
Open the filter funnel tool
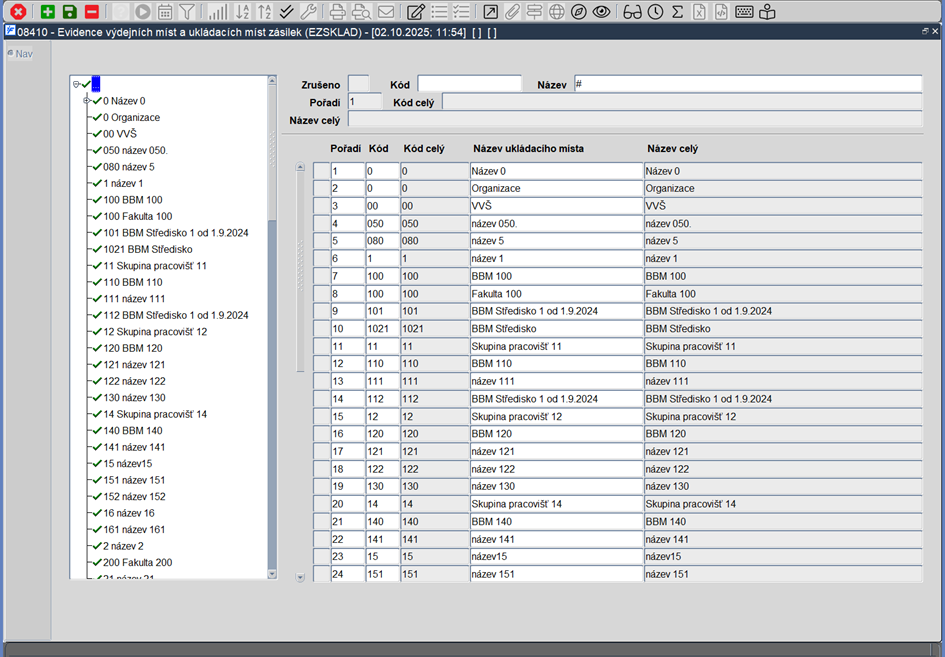[x=187, y=12]
